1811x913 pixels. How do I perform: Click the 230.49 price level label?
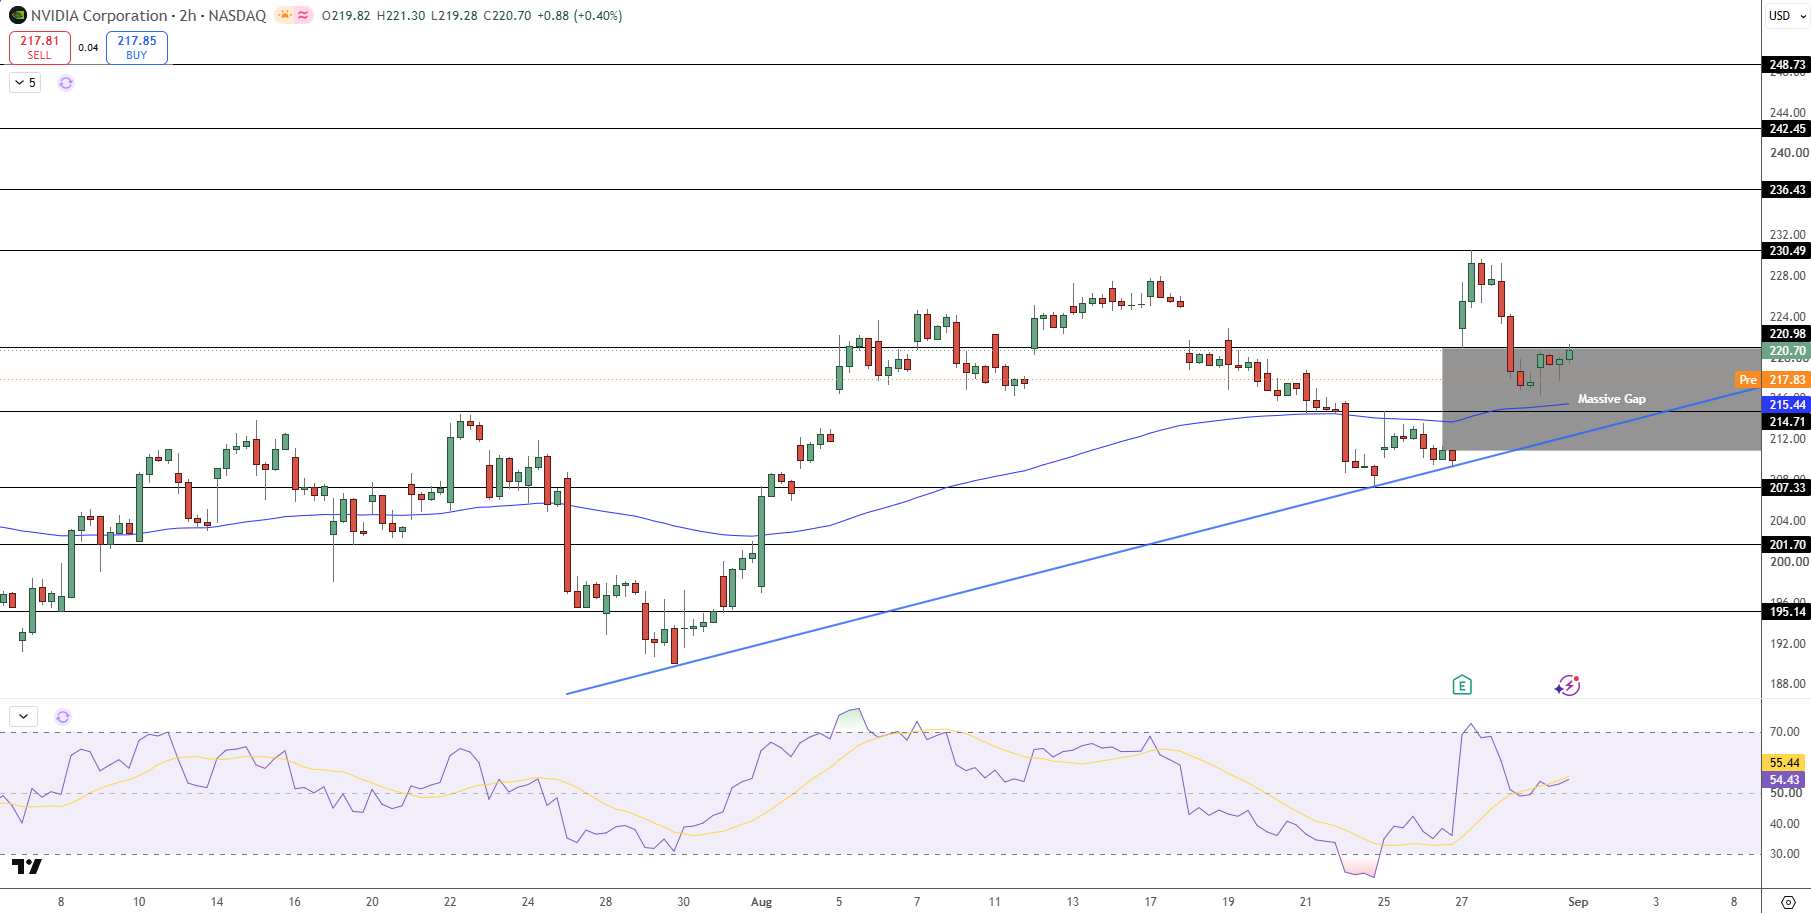[1787, 251]
